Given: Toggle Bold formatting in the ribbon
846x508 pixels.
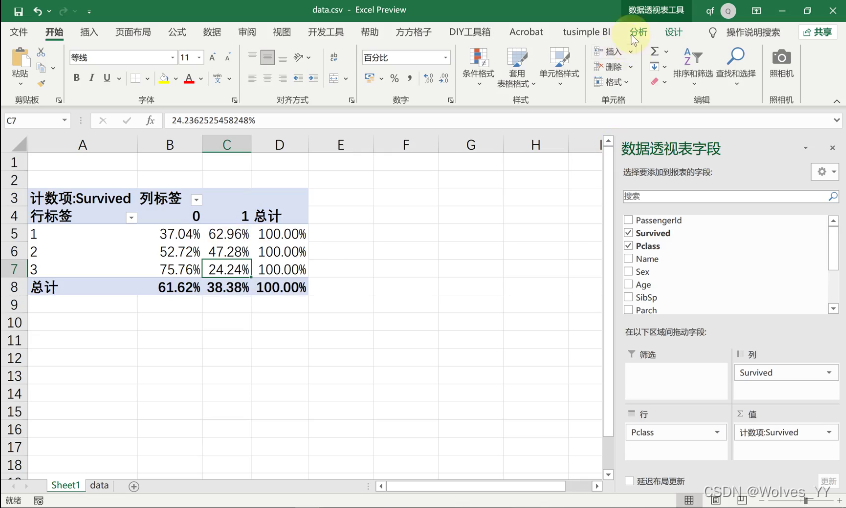Looking at the screenshot, I should pos(76,78).
